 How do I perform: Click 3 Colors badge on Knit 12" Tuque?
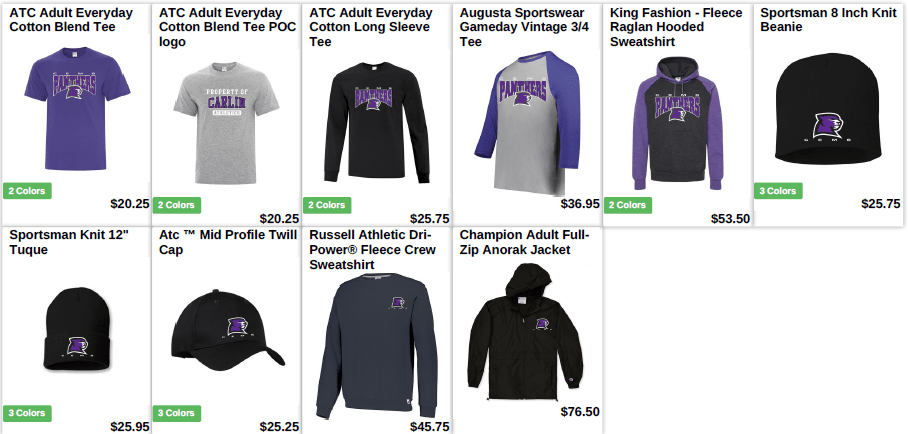pyautogui.click(x=27, y=413)
